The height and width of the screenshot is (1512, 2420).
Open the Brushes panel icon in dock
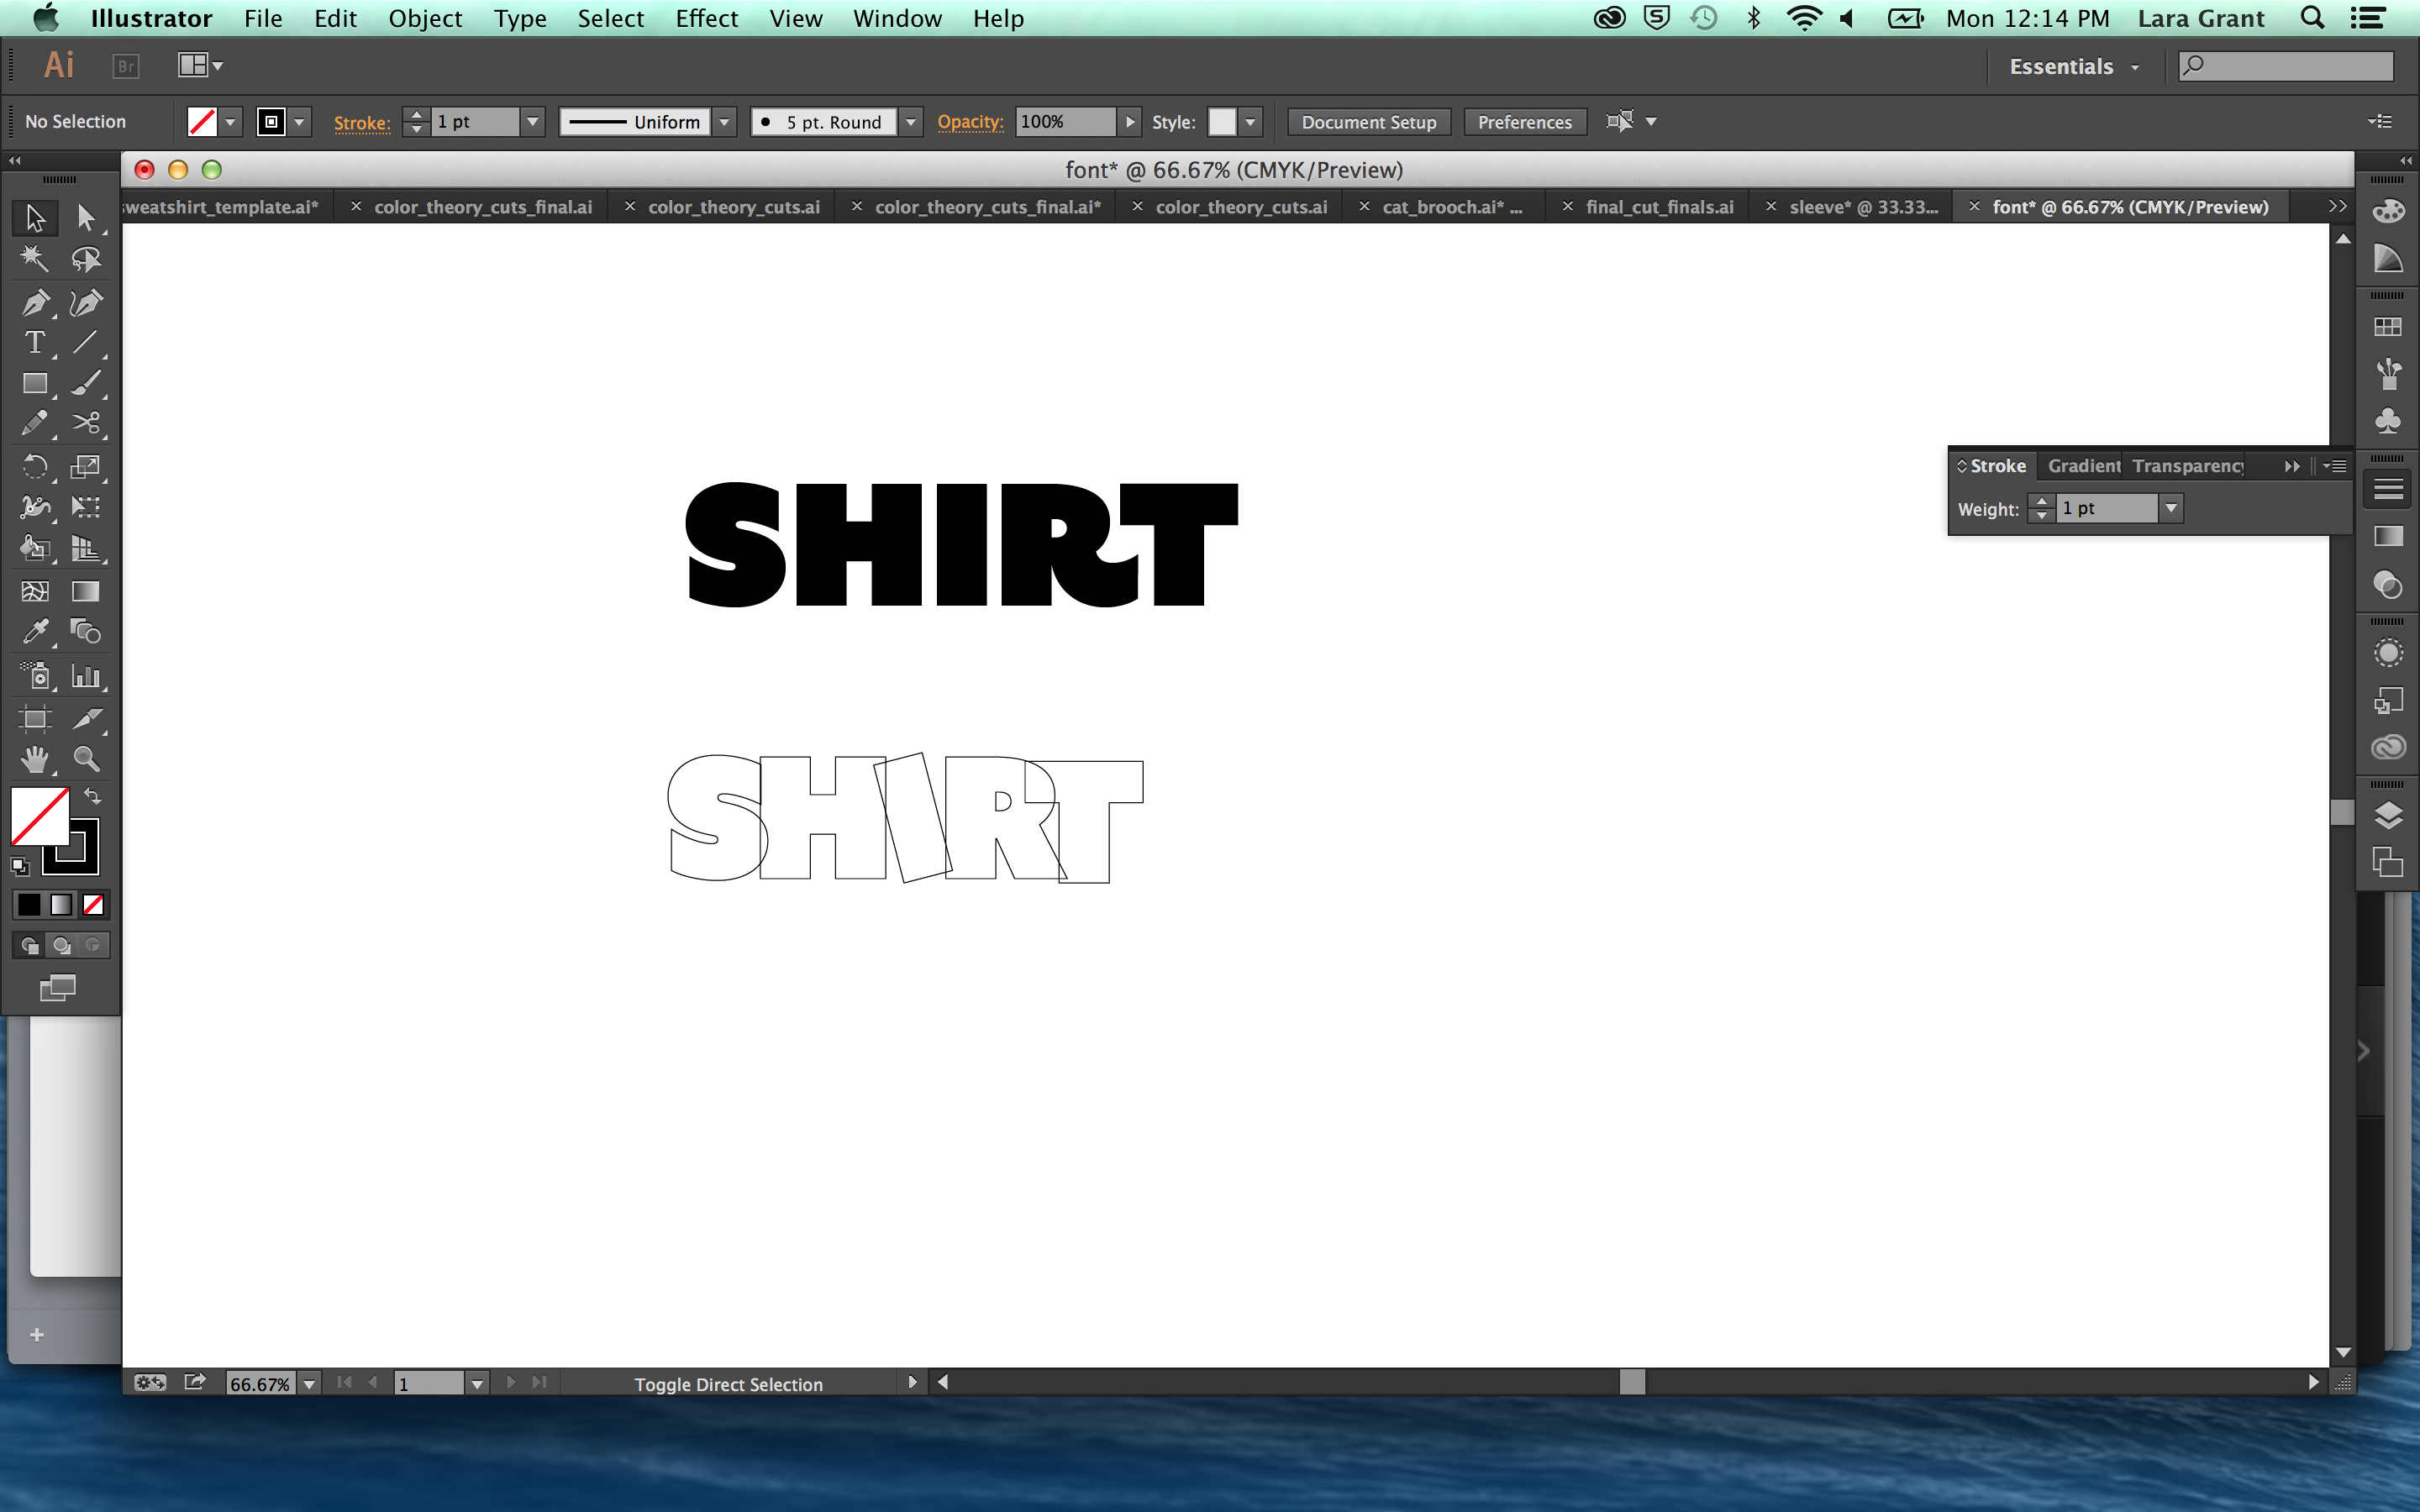click(x=2388, y=374)
